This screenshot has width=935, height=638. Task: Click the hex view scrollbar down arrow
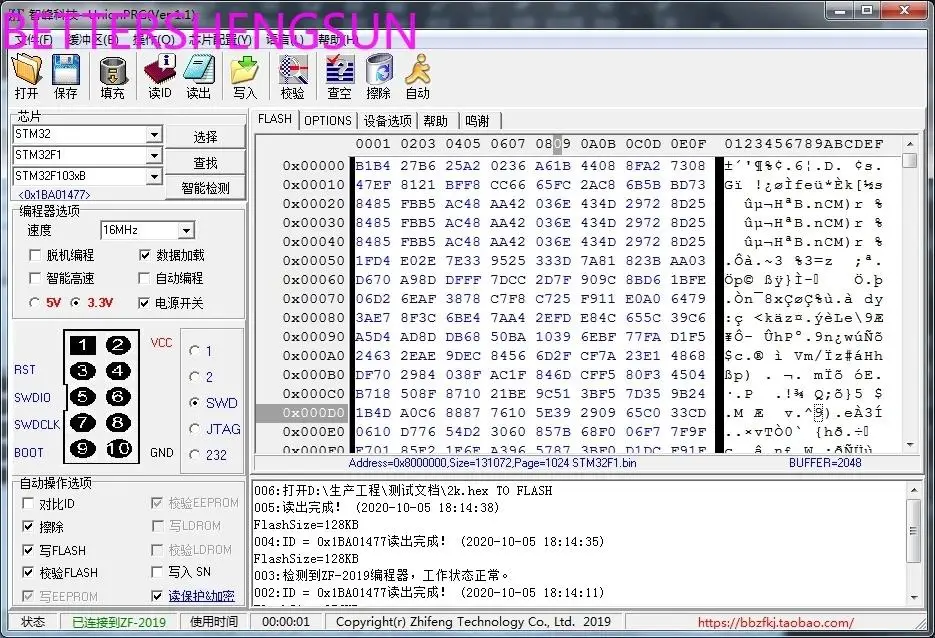pos(910,445)
